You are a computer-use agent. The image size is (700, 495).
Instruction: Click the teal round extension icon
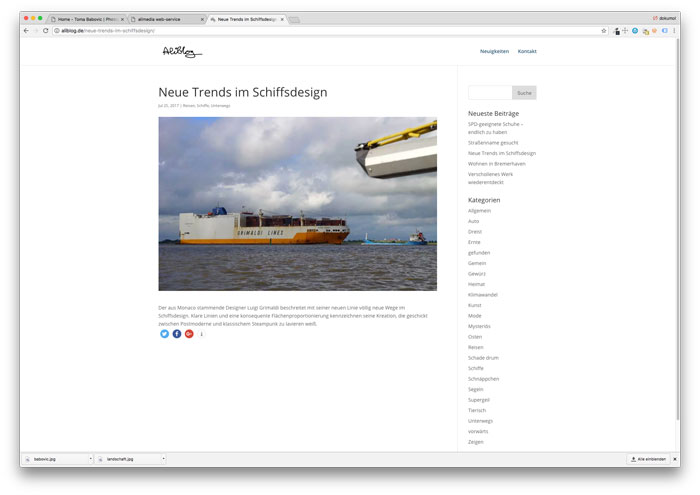tap(635, 31)
